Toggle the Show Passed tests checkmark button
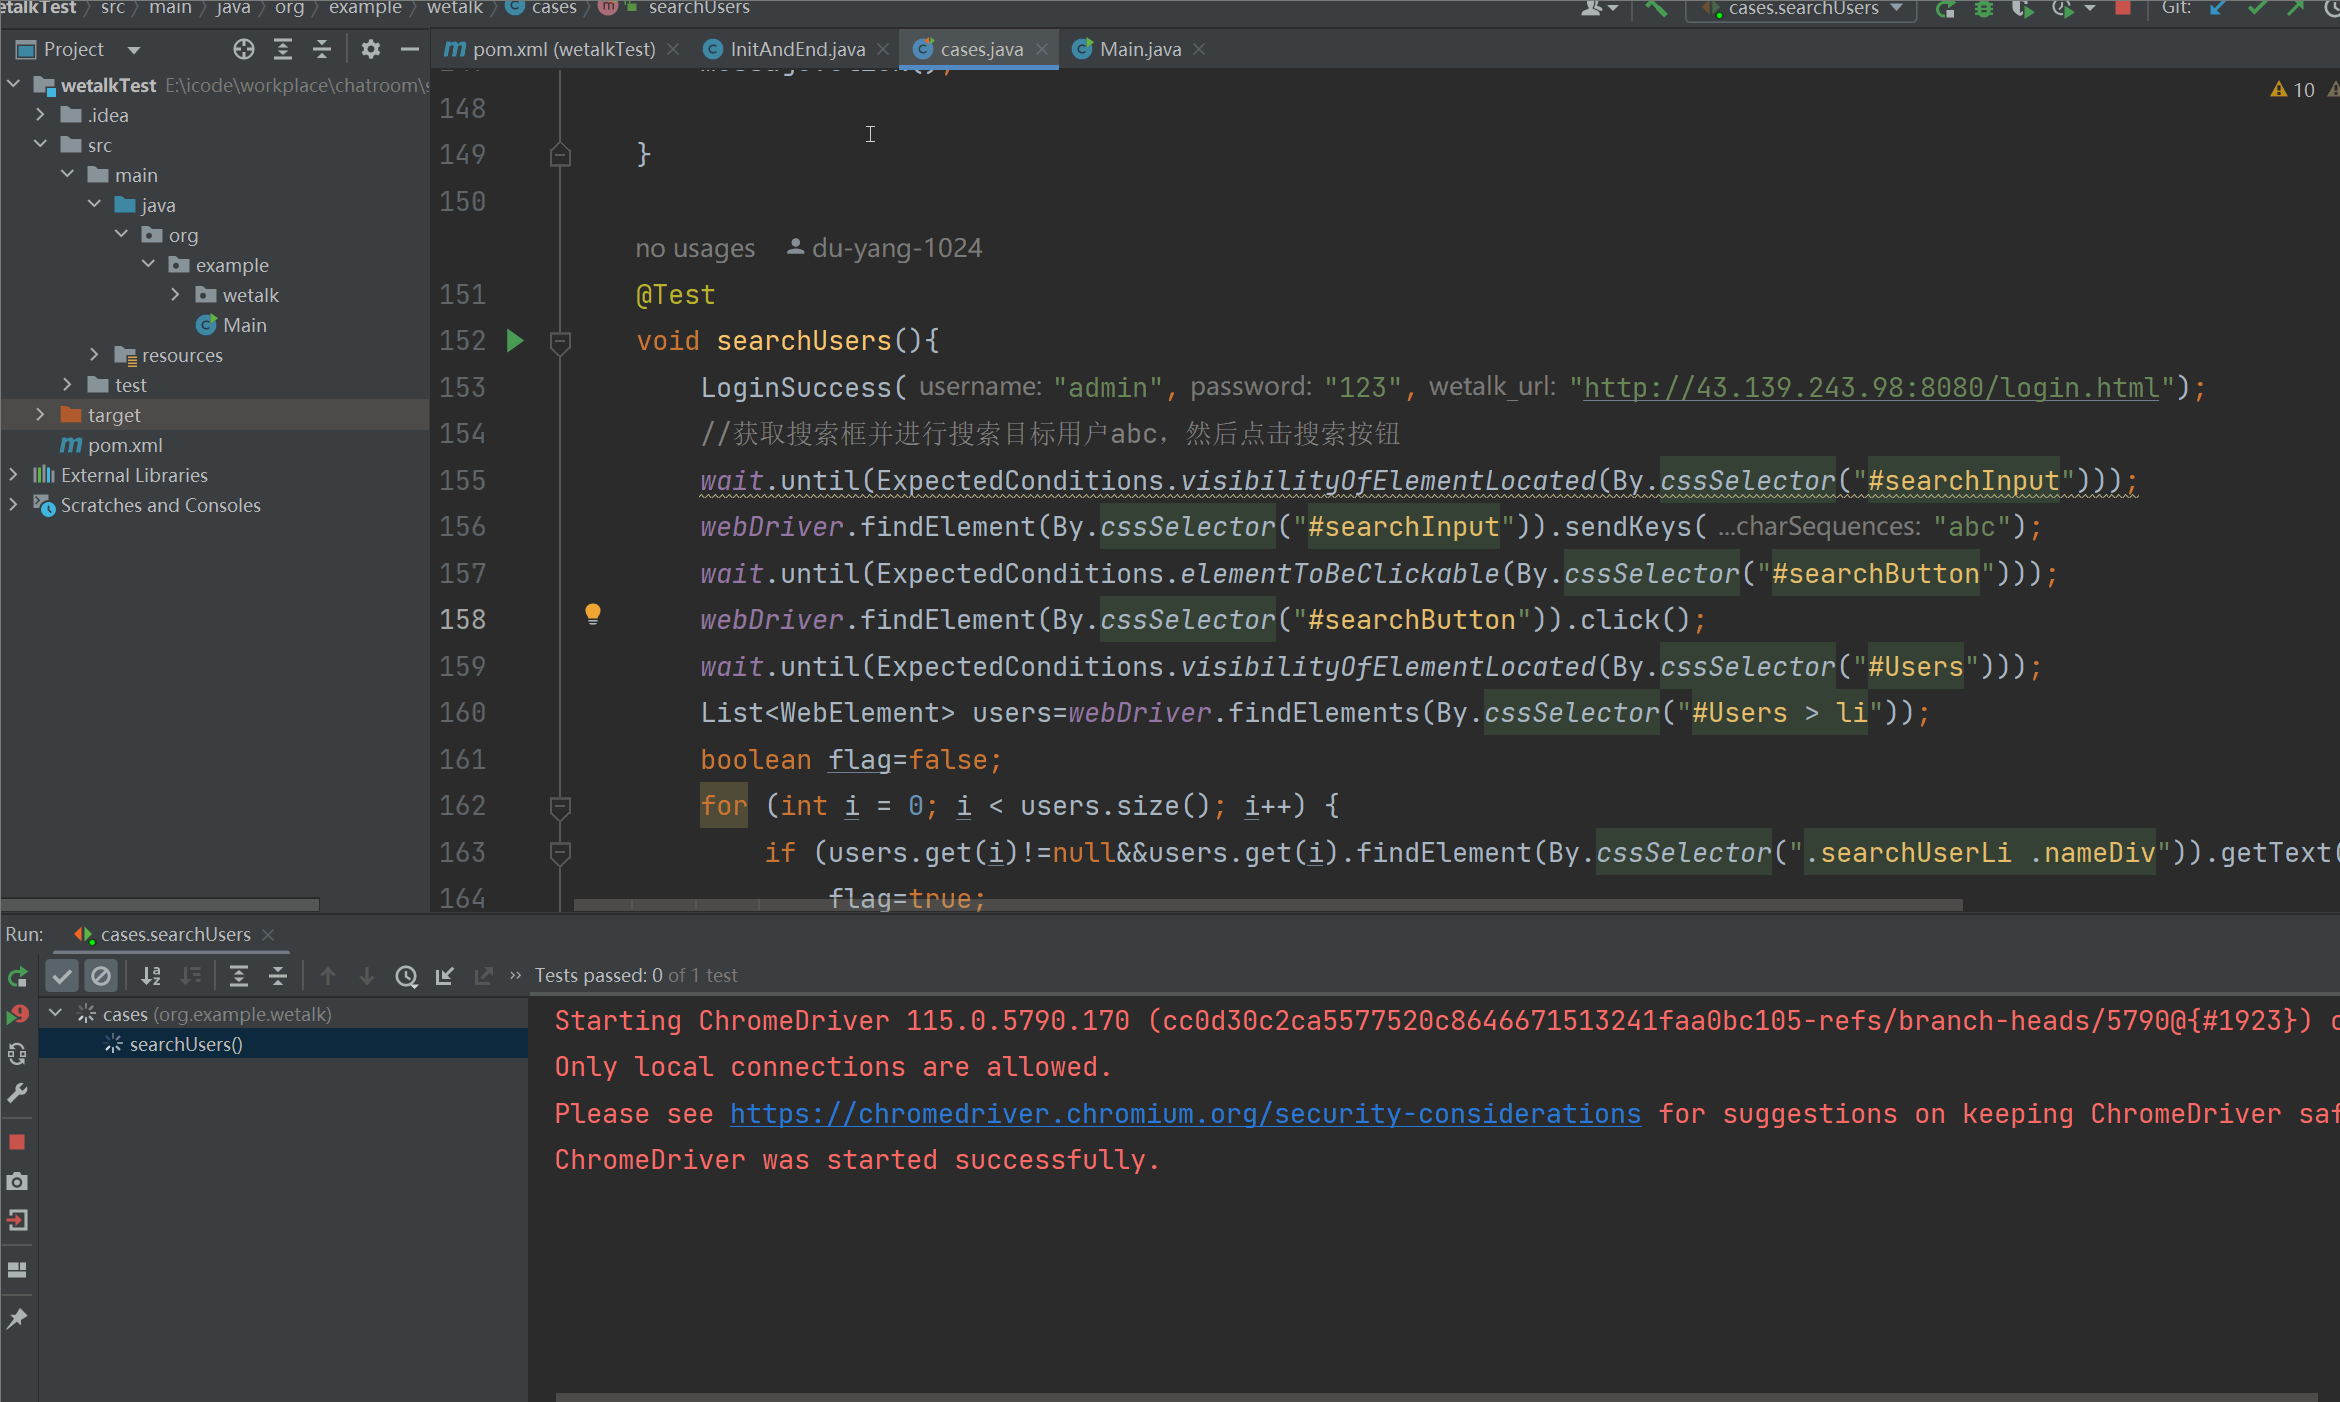 [62, 976]
